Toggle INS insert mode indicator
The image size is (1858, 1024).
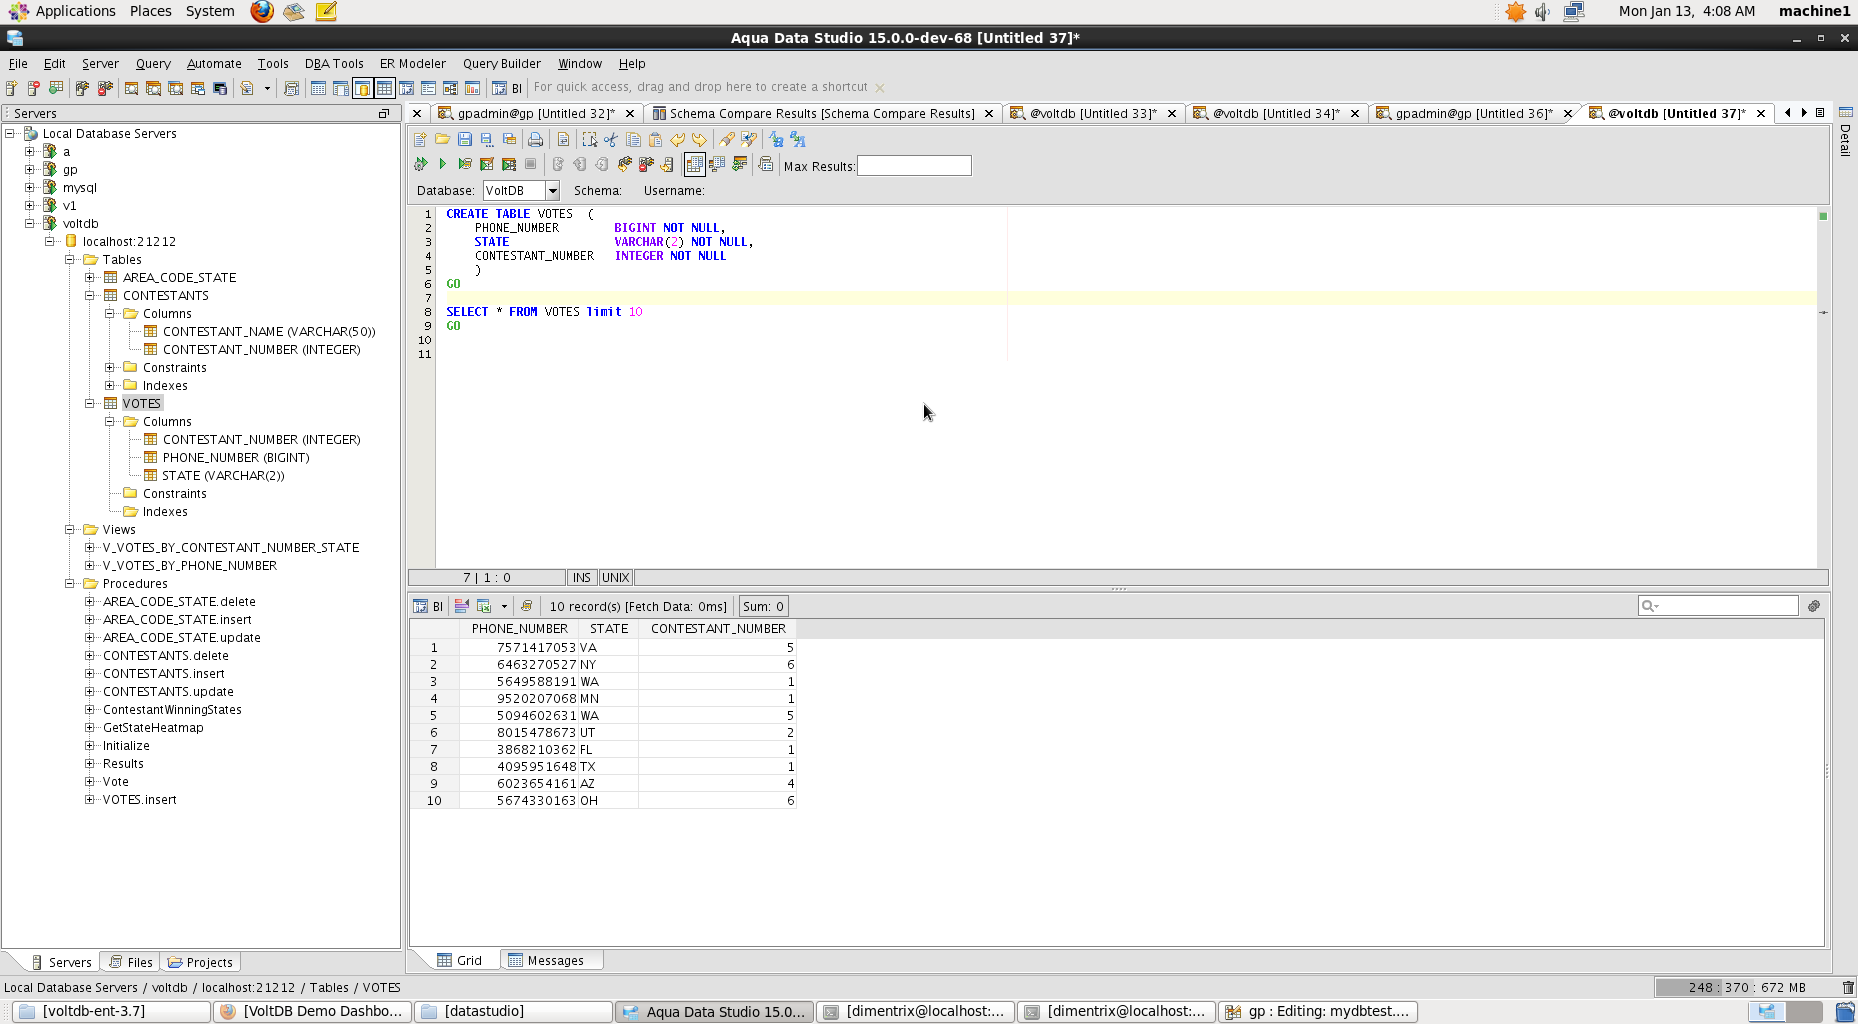tap(582, 578)
